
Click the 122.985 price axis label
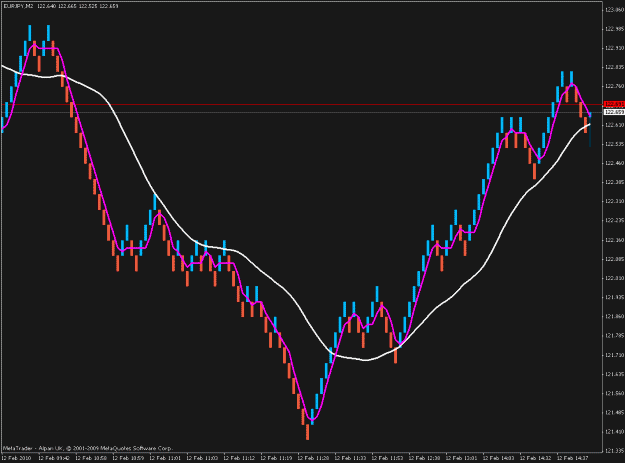point(614,29)
